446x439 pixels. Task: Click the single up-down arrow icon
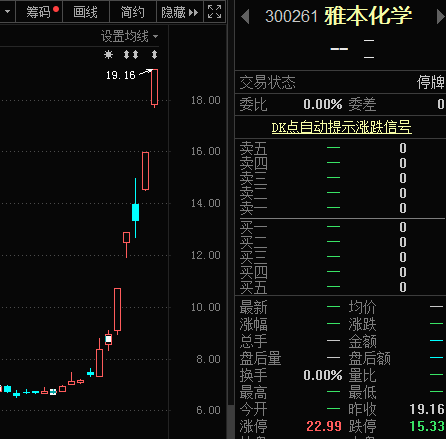154,54
